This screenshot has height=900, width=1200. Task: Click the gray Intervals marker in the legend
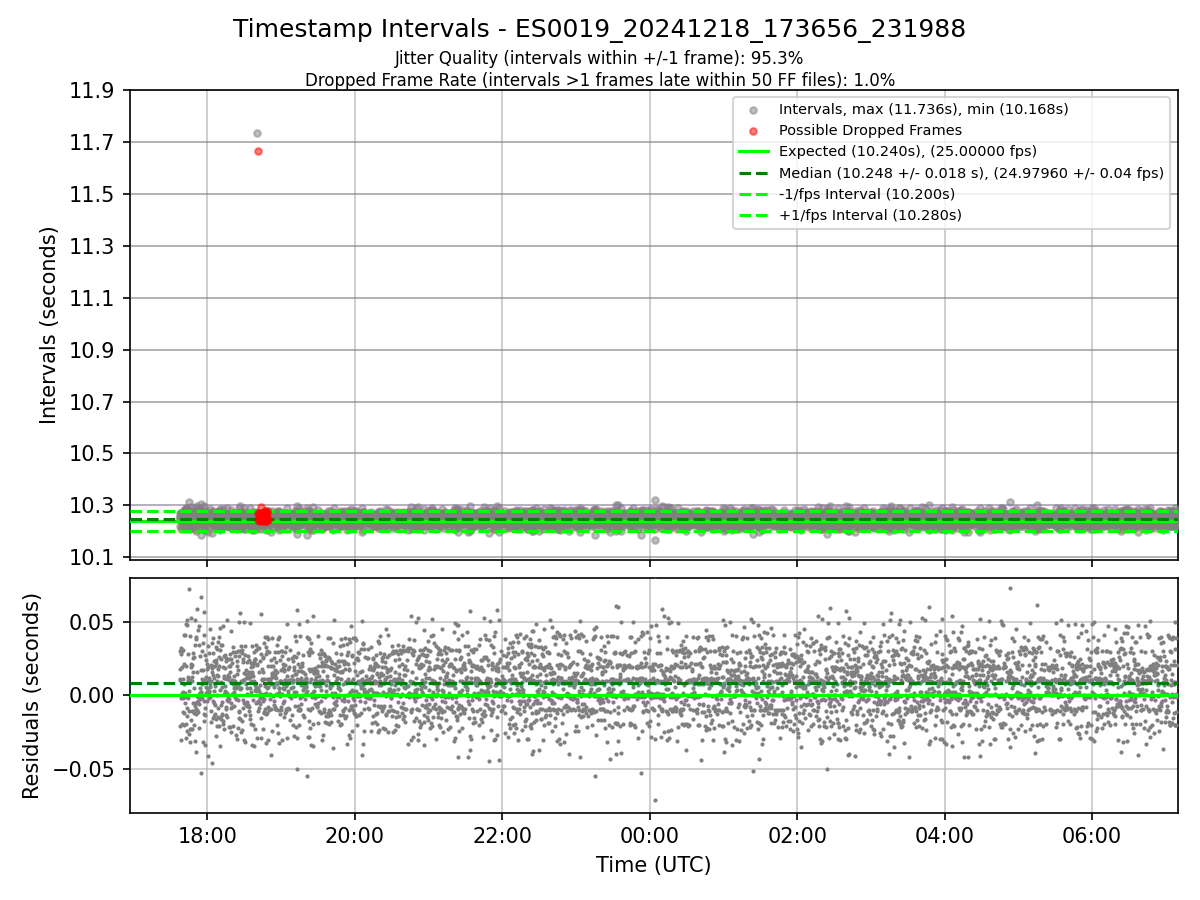tap(753, 110)
